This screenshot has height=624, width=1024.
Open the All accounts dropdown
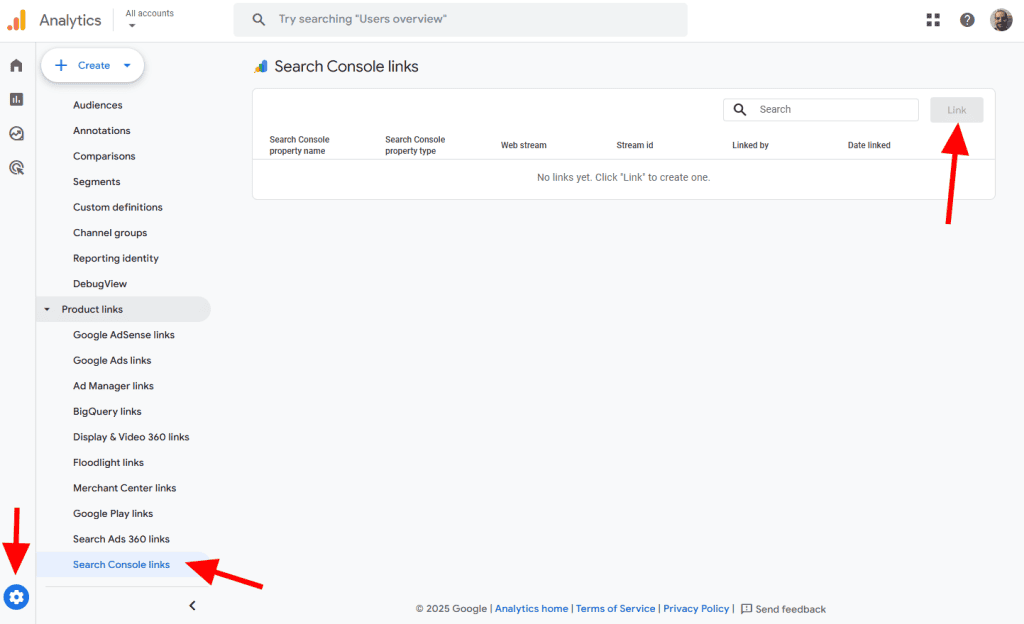point(149,19)
